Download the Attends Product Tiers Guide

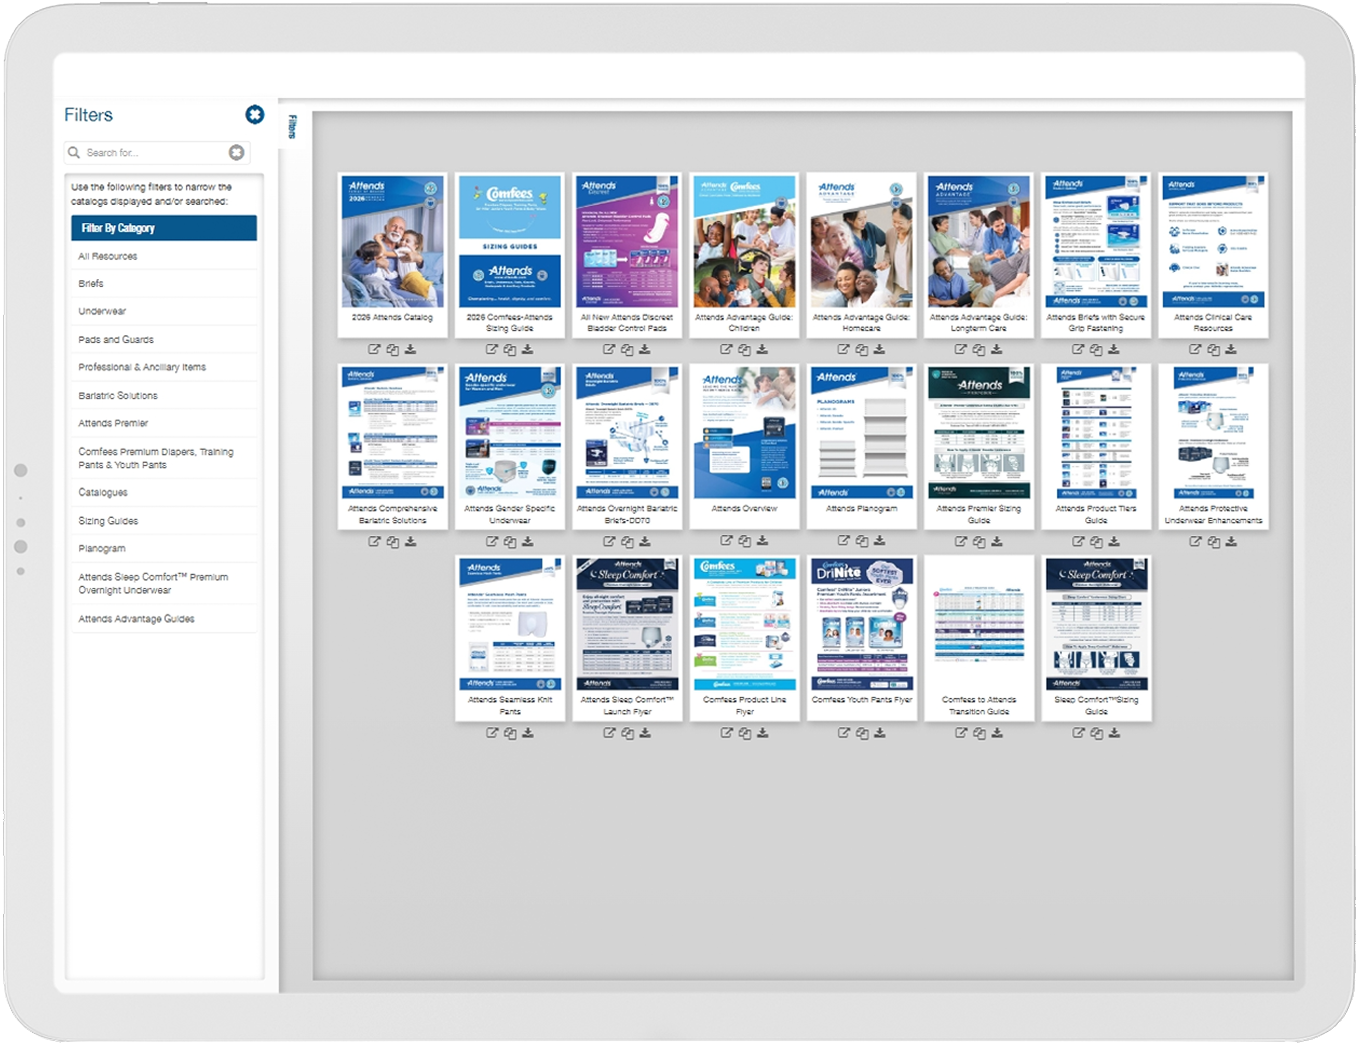point(1115,542)
